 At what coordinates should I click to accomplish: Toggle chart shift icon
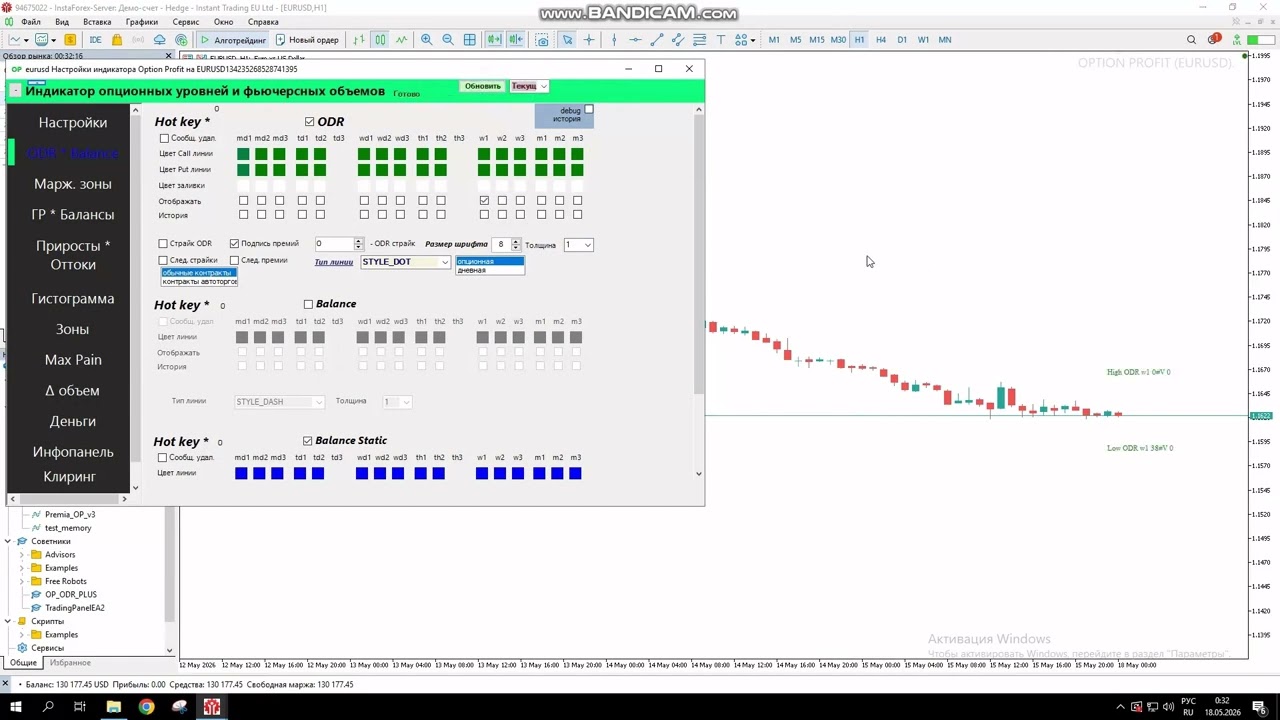[515, 40]
